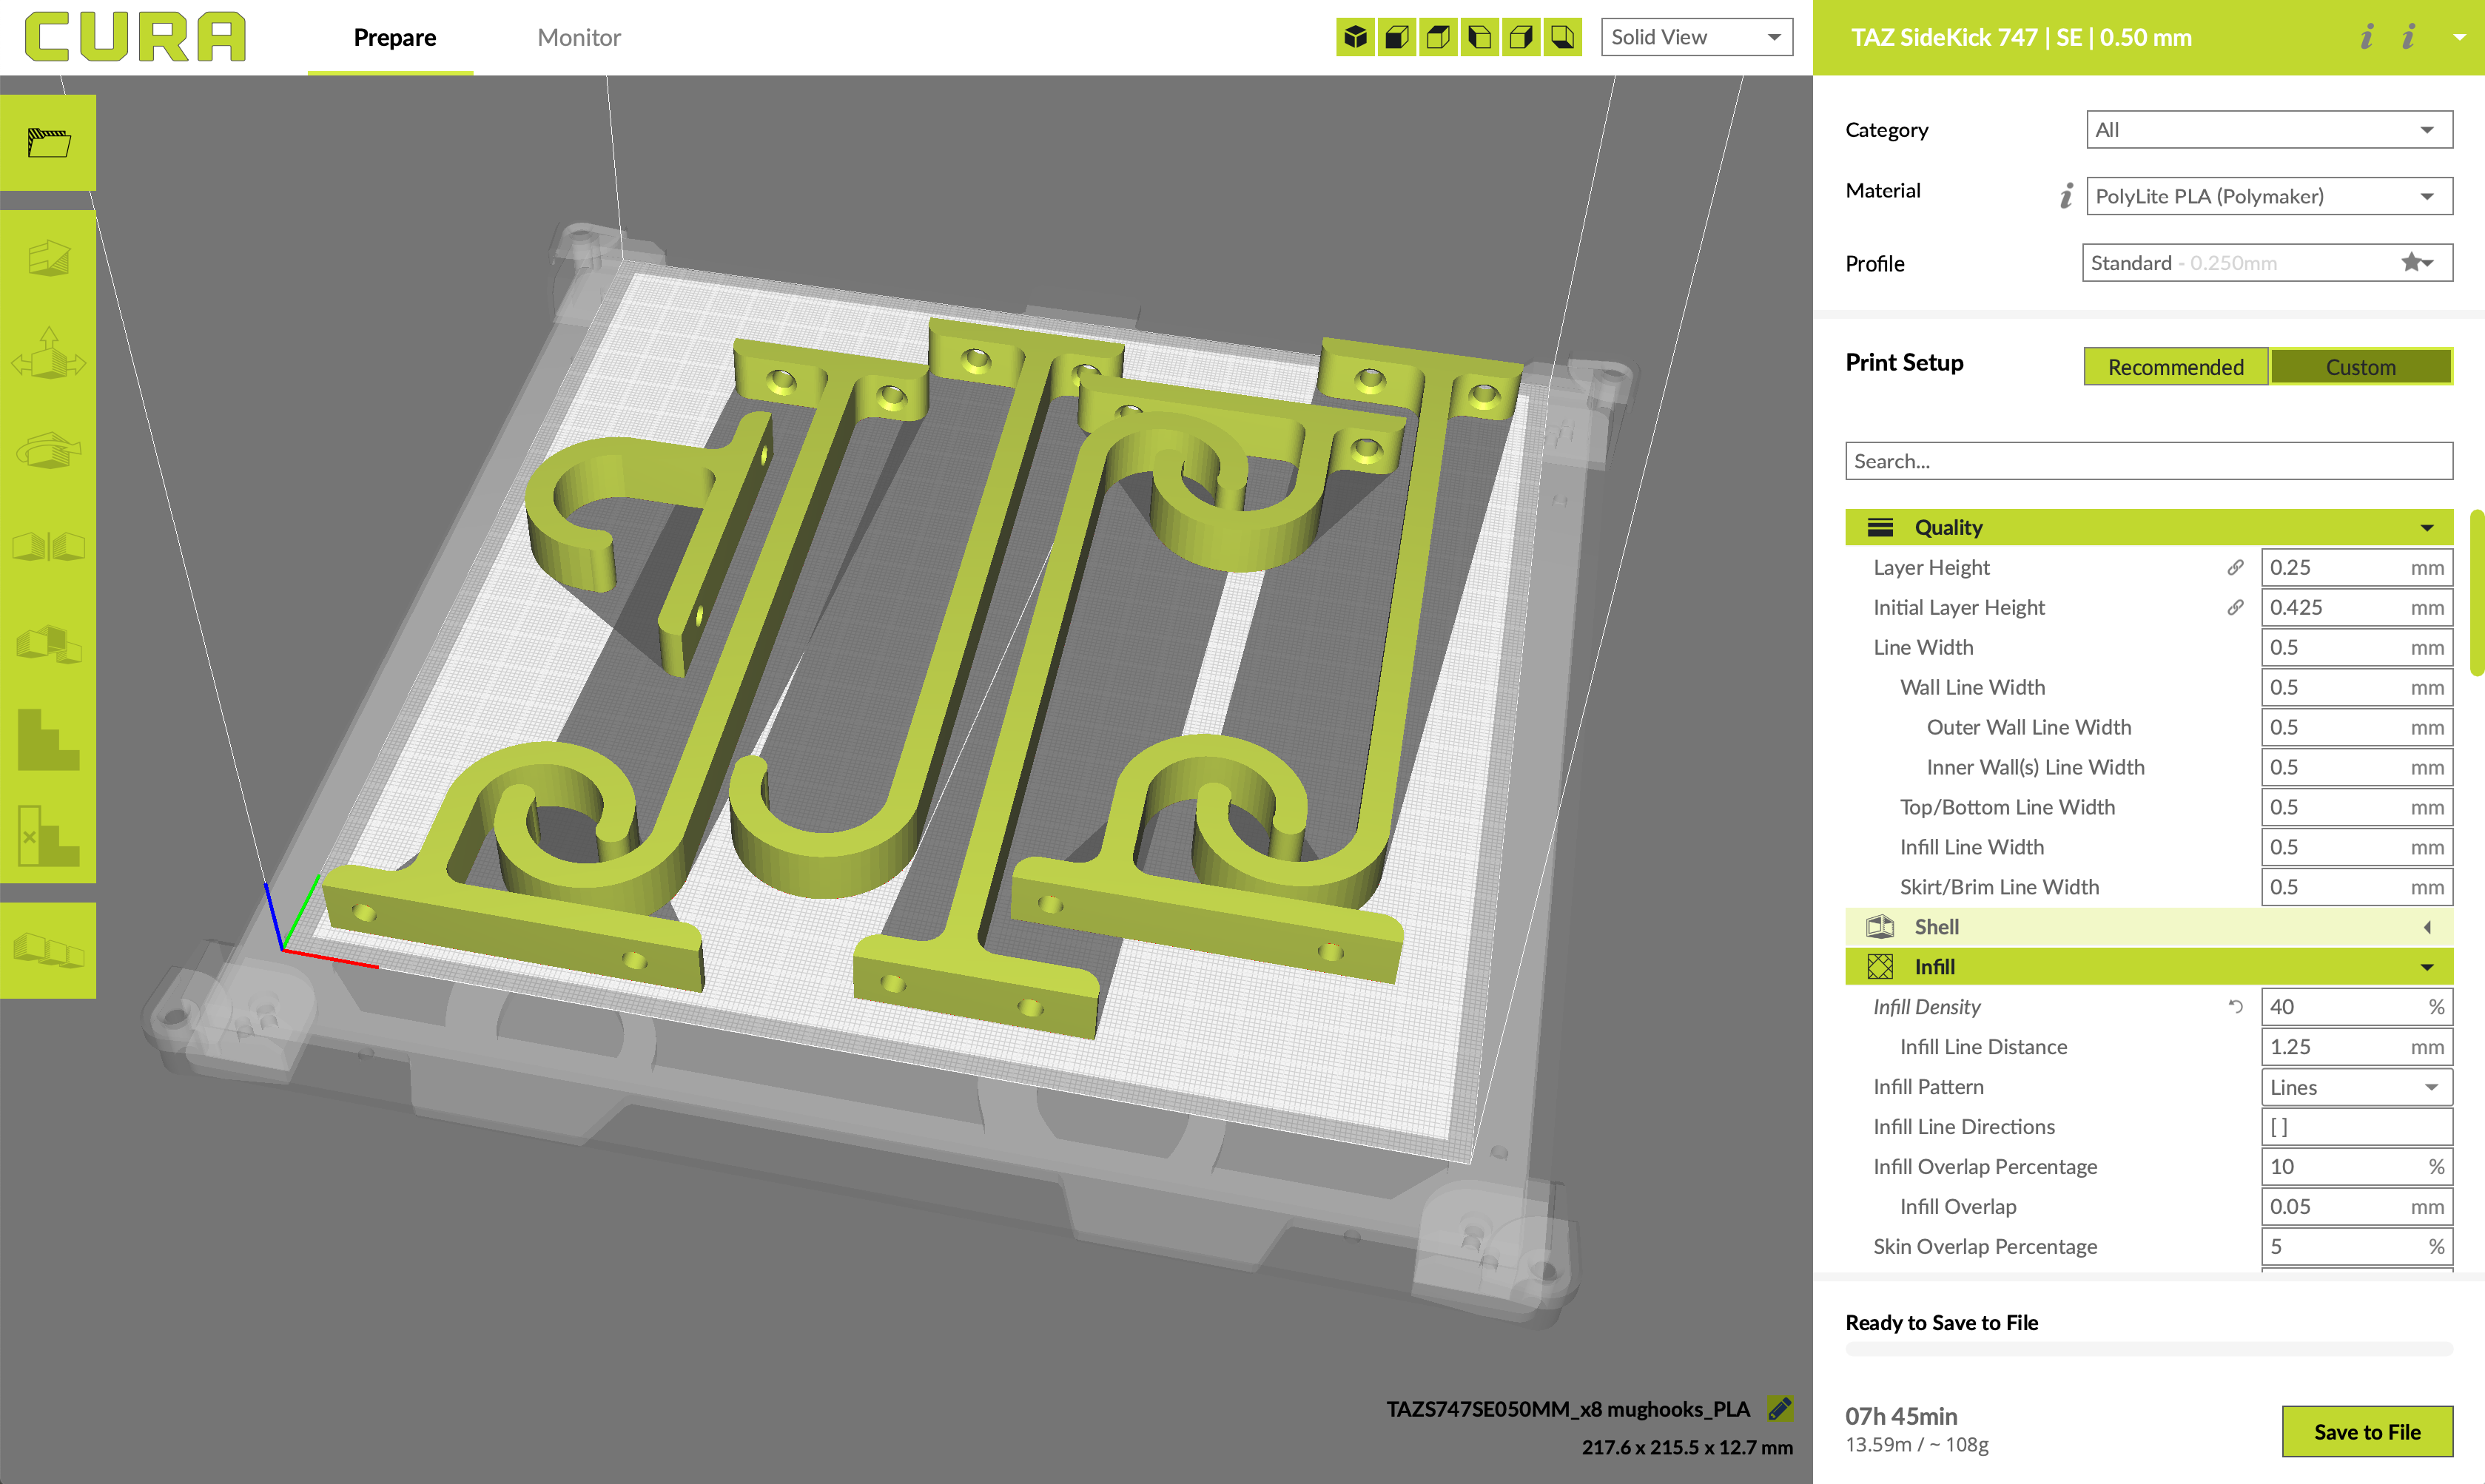Viewport: 2485px width, 1484px height.
Task: Switch to the Monitor tab
Action: click(579, 38)
